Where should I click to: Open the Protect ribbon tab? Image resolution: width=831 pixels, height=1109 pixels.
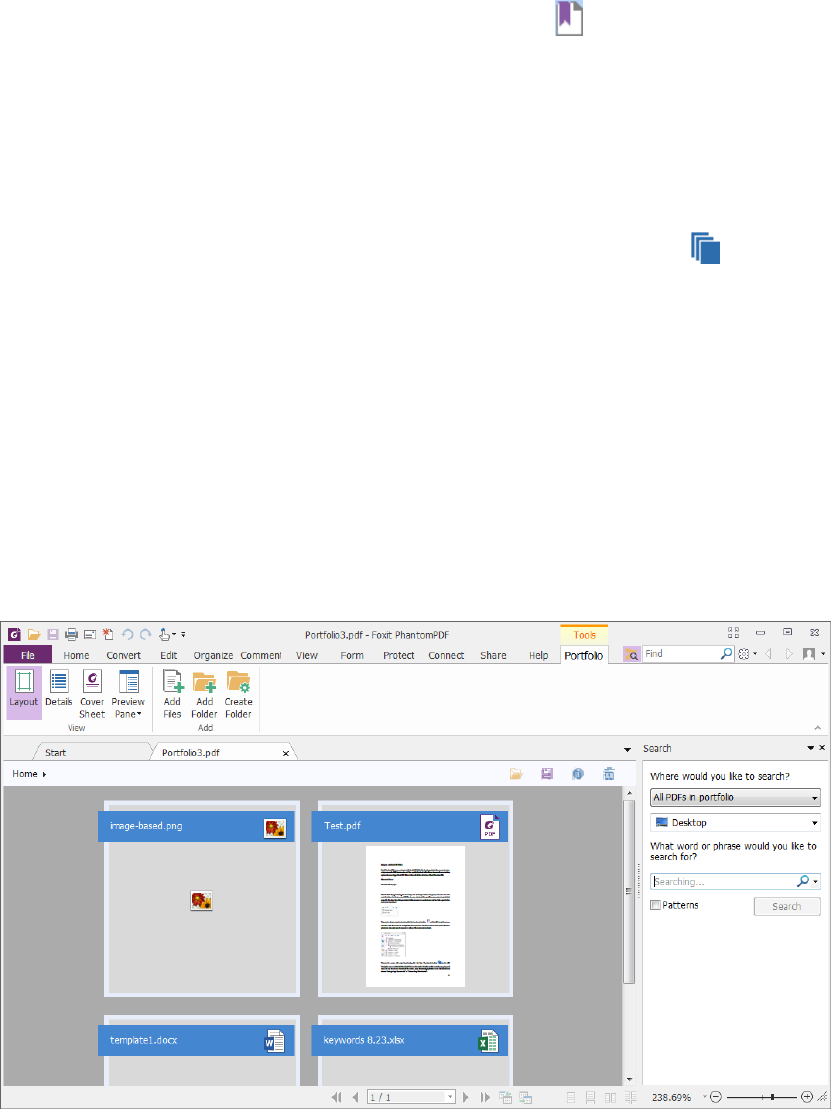(x=399, y=656)
